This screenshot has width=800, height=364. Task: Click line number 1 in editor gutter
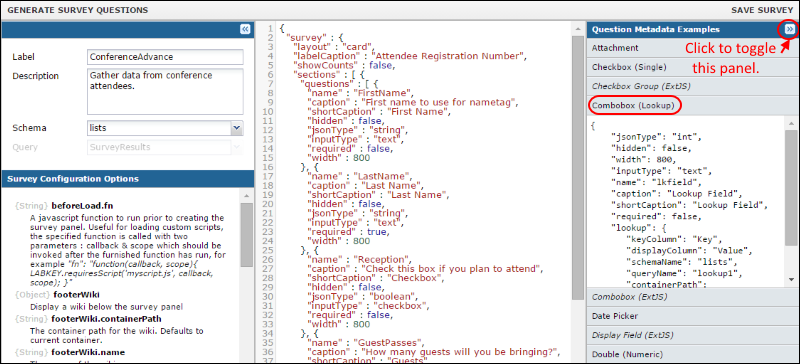point(270,28)
